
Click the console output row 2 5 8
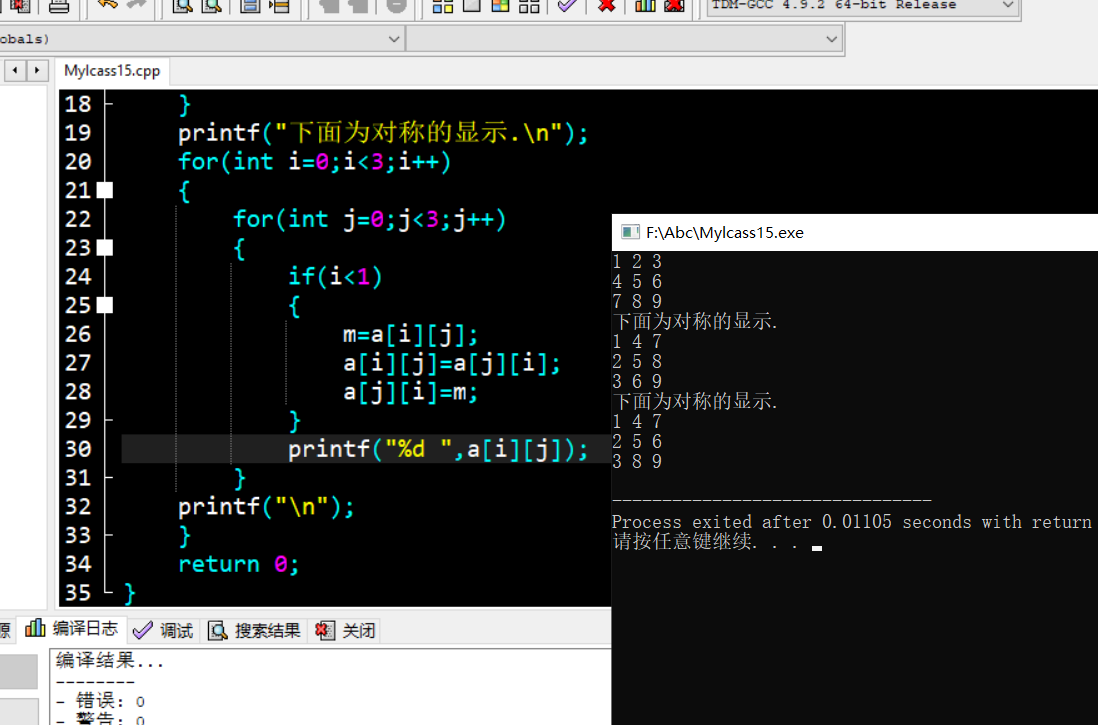click(637, 361)
